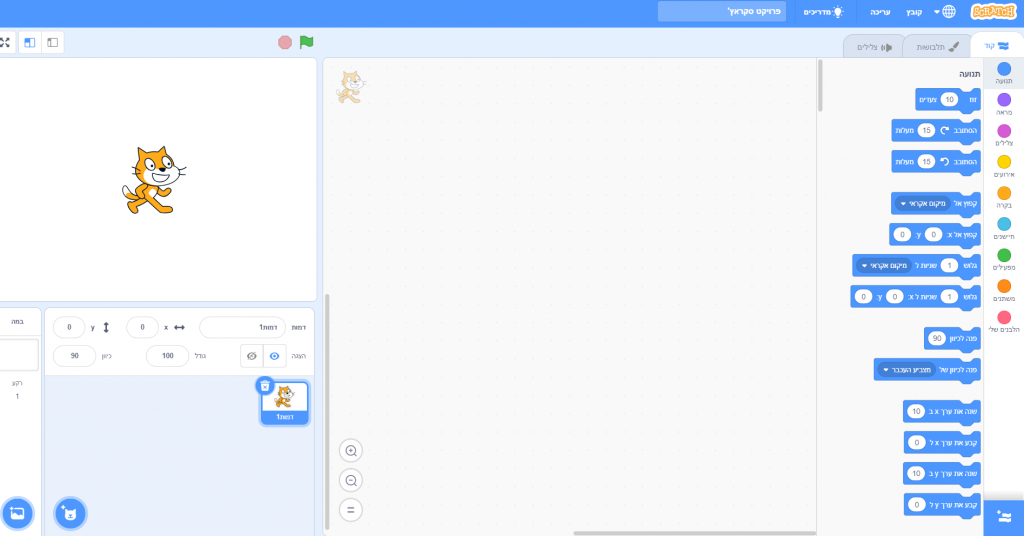Viewport: 1024px width, 536px height.
Task: Select the מראה purple category circle
Action: coord(1004,100)
